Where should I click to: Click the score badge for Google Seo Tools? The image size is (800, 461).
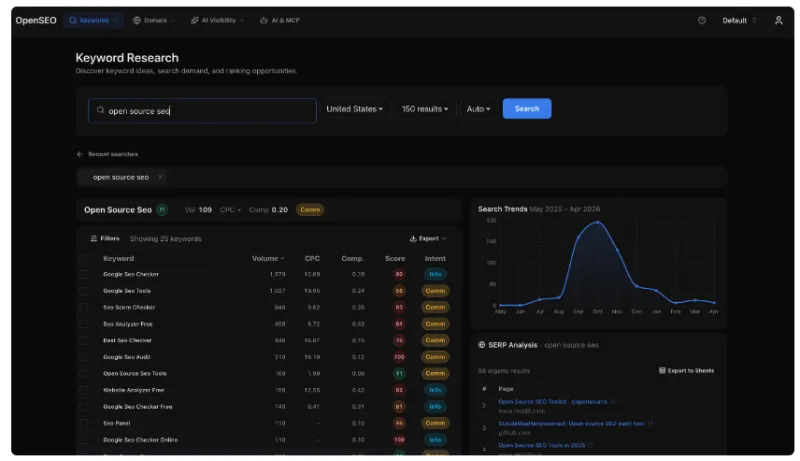pos(399,291)
